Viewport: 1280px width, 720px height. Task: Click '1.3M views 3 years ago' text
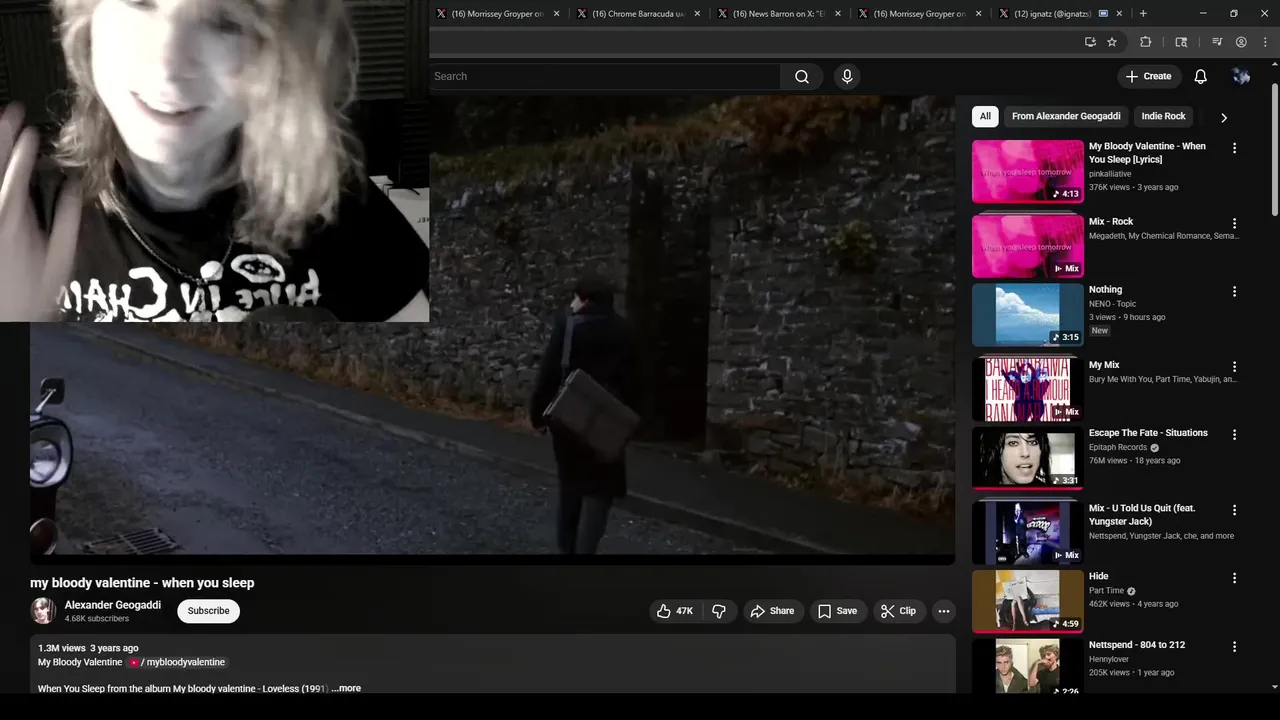(x=88, y=648)
